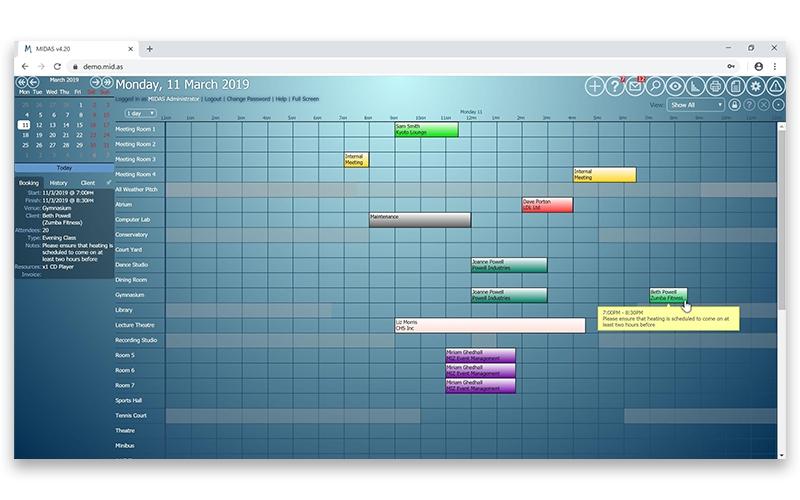
Task: Open Chrome profile account icon
Action: coord(759,66)
